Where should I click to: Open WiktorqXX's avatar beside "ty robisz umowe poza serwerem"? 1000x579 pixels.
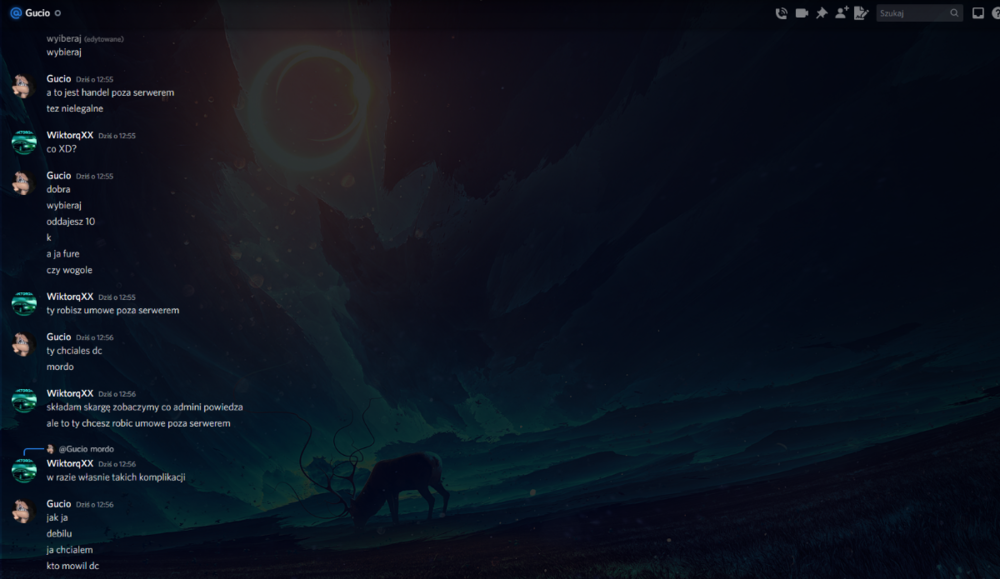(x=24, y=304)
